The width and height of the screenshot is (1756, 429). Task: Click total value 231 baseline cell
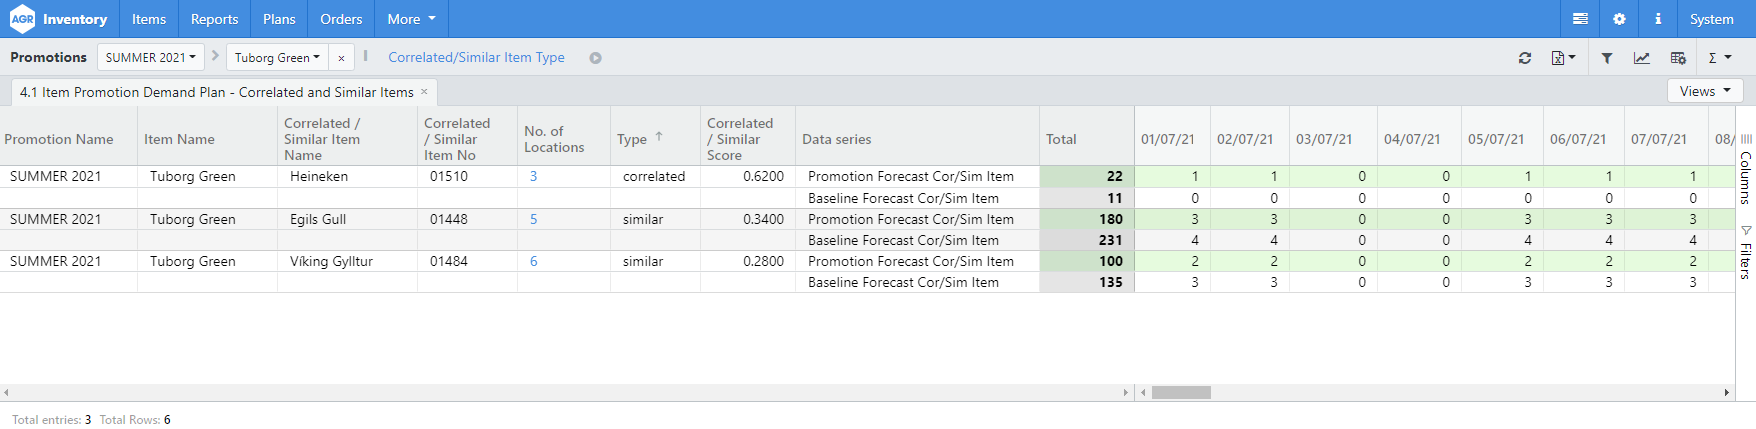point(1087,240)
